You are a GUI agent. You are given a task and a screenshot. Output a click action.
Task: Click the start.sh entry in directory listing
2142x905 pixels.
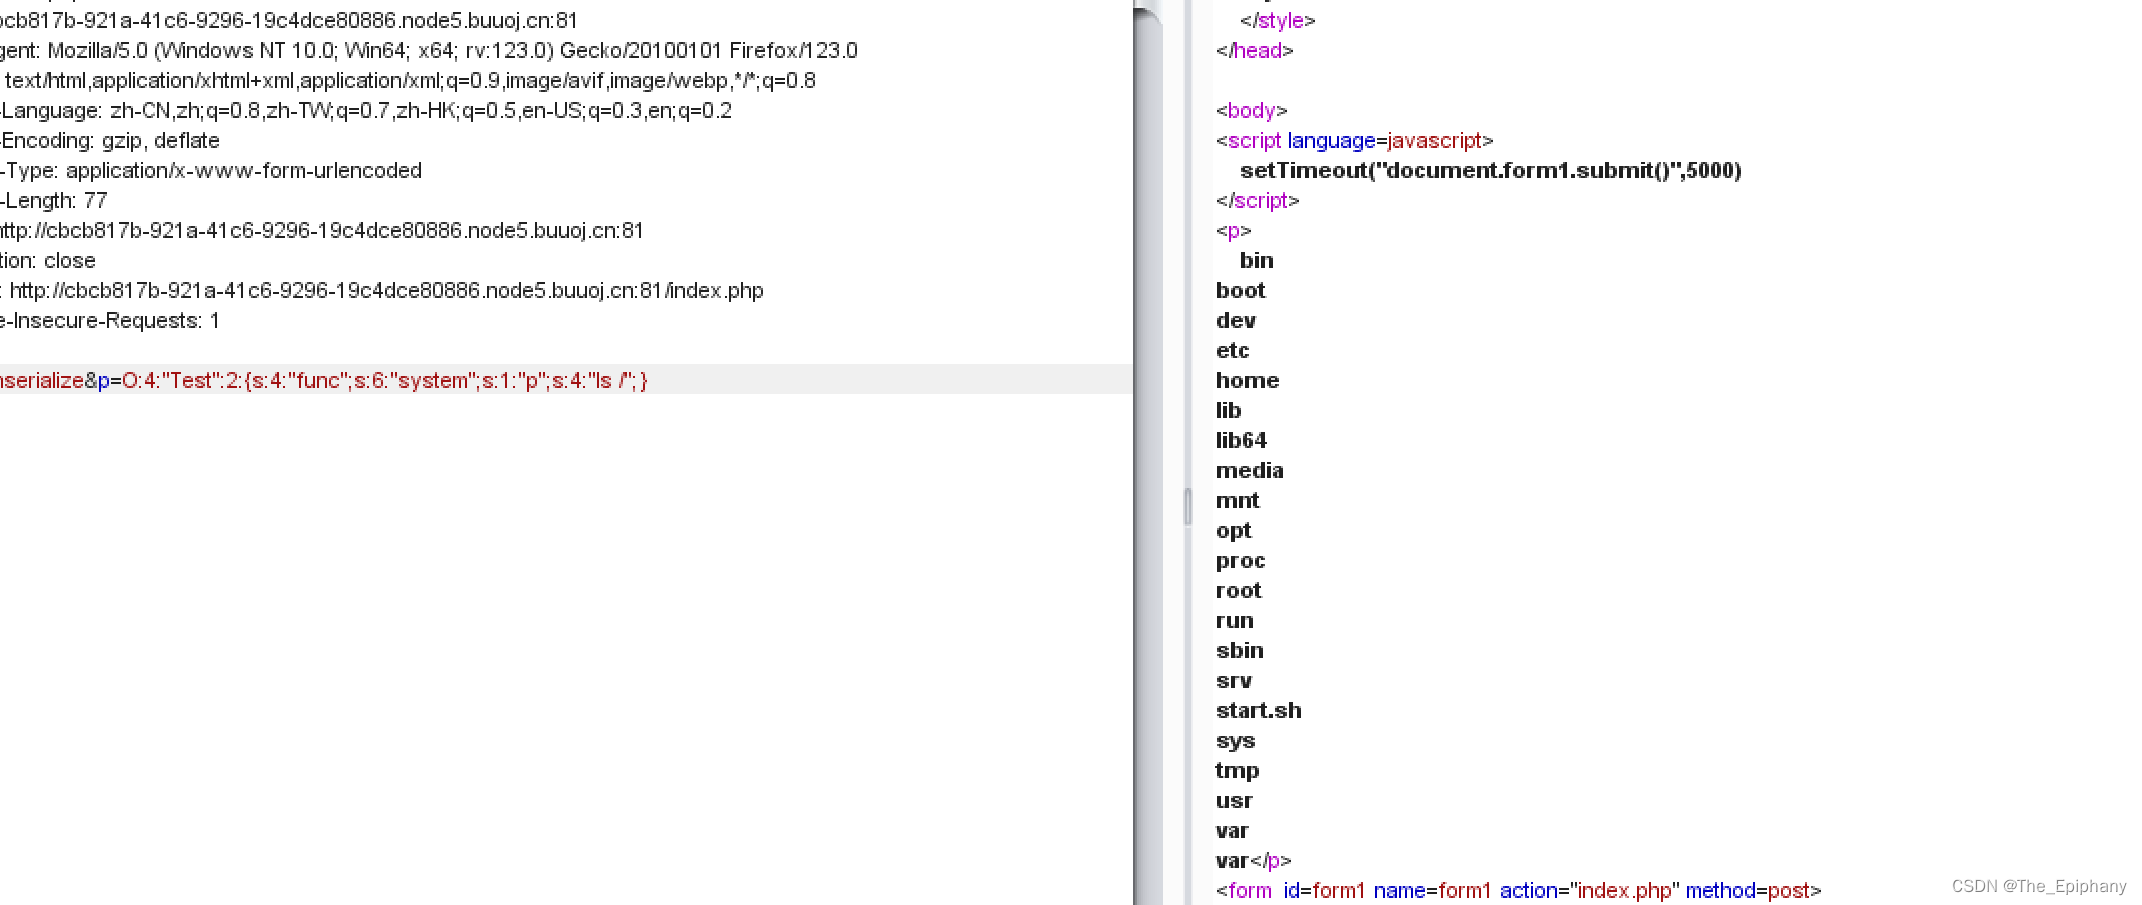[1258, 710]
